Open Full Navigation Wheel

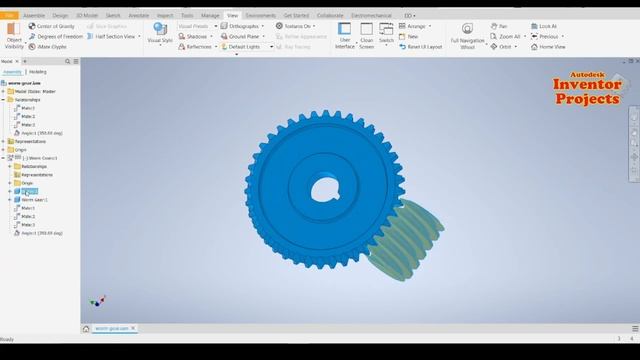tap(467, 36)
